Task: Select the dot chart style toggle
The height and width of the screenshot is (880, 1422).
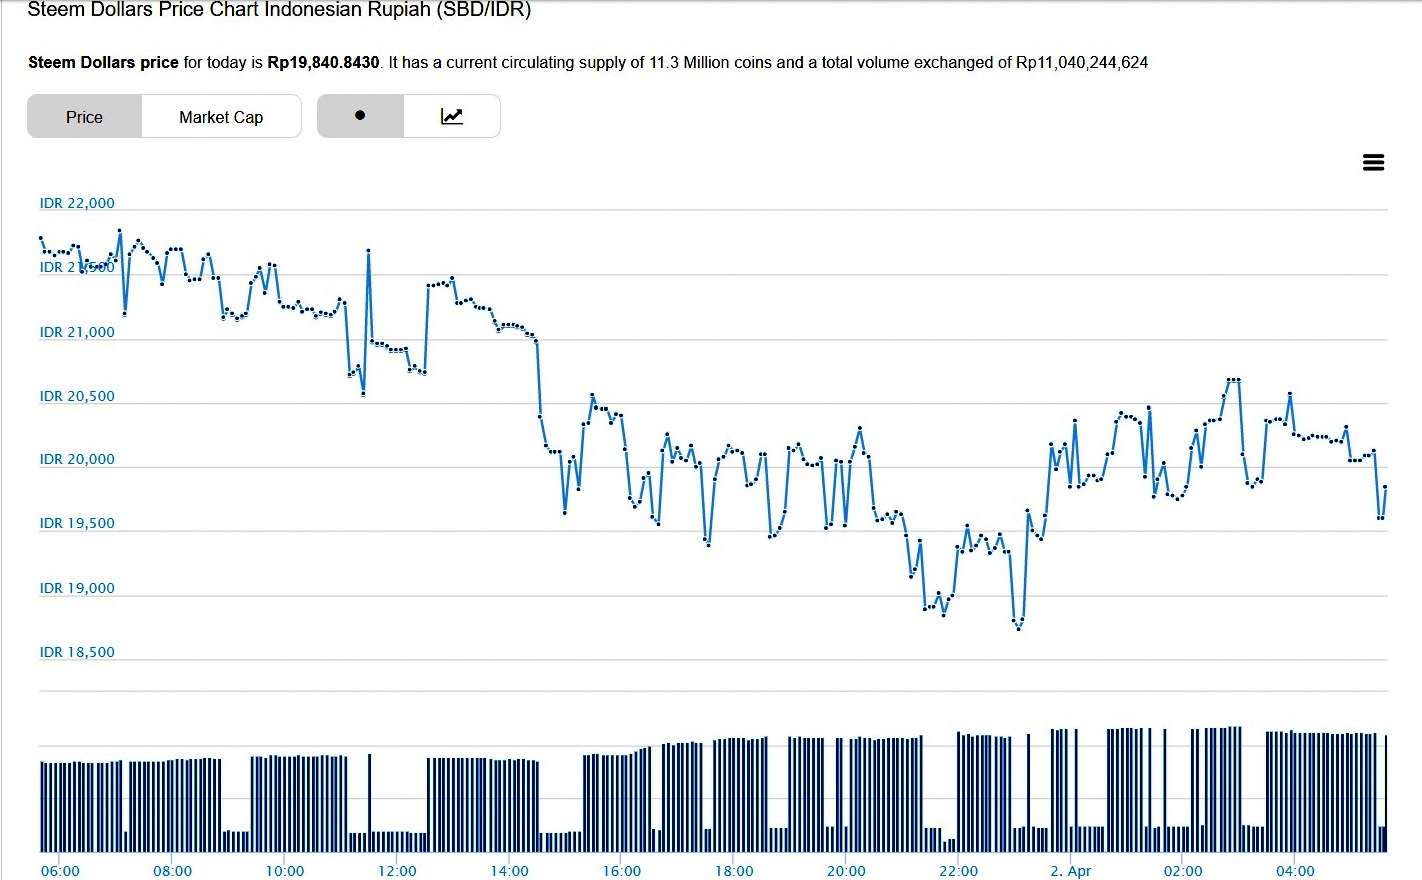Action: tap(360, 116)
